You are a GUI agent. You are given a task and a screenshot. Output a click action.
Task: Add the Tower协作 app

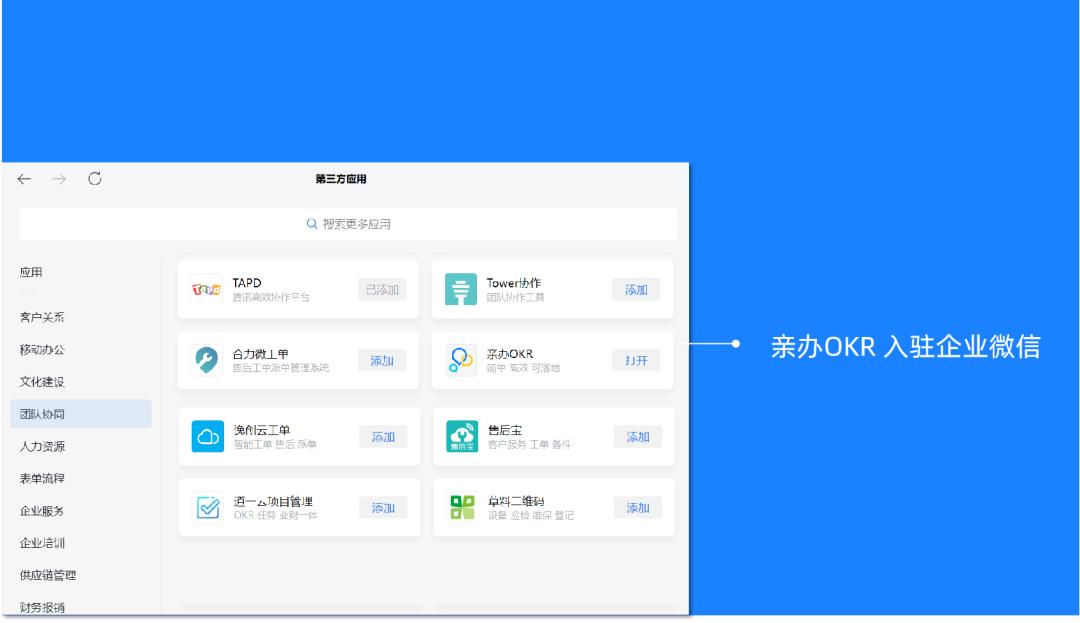tap(636, 290)
